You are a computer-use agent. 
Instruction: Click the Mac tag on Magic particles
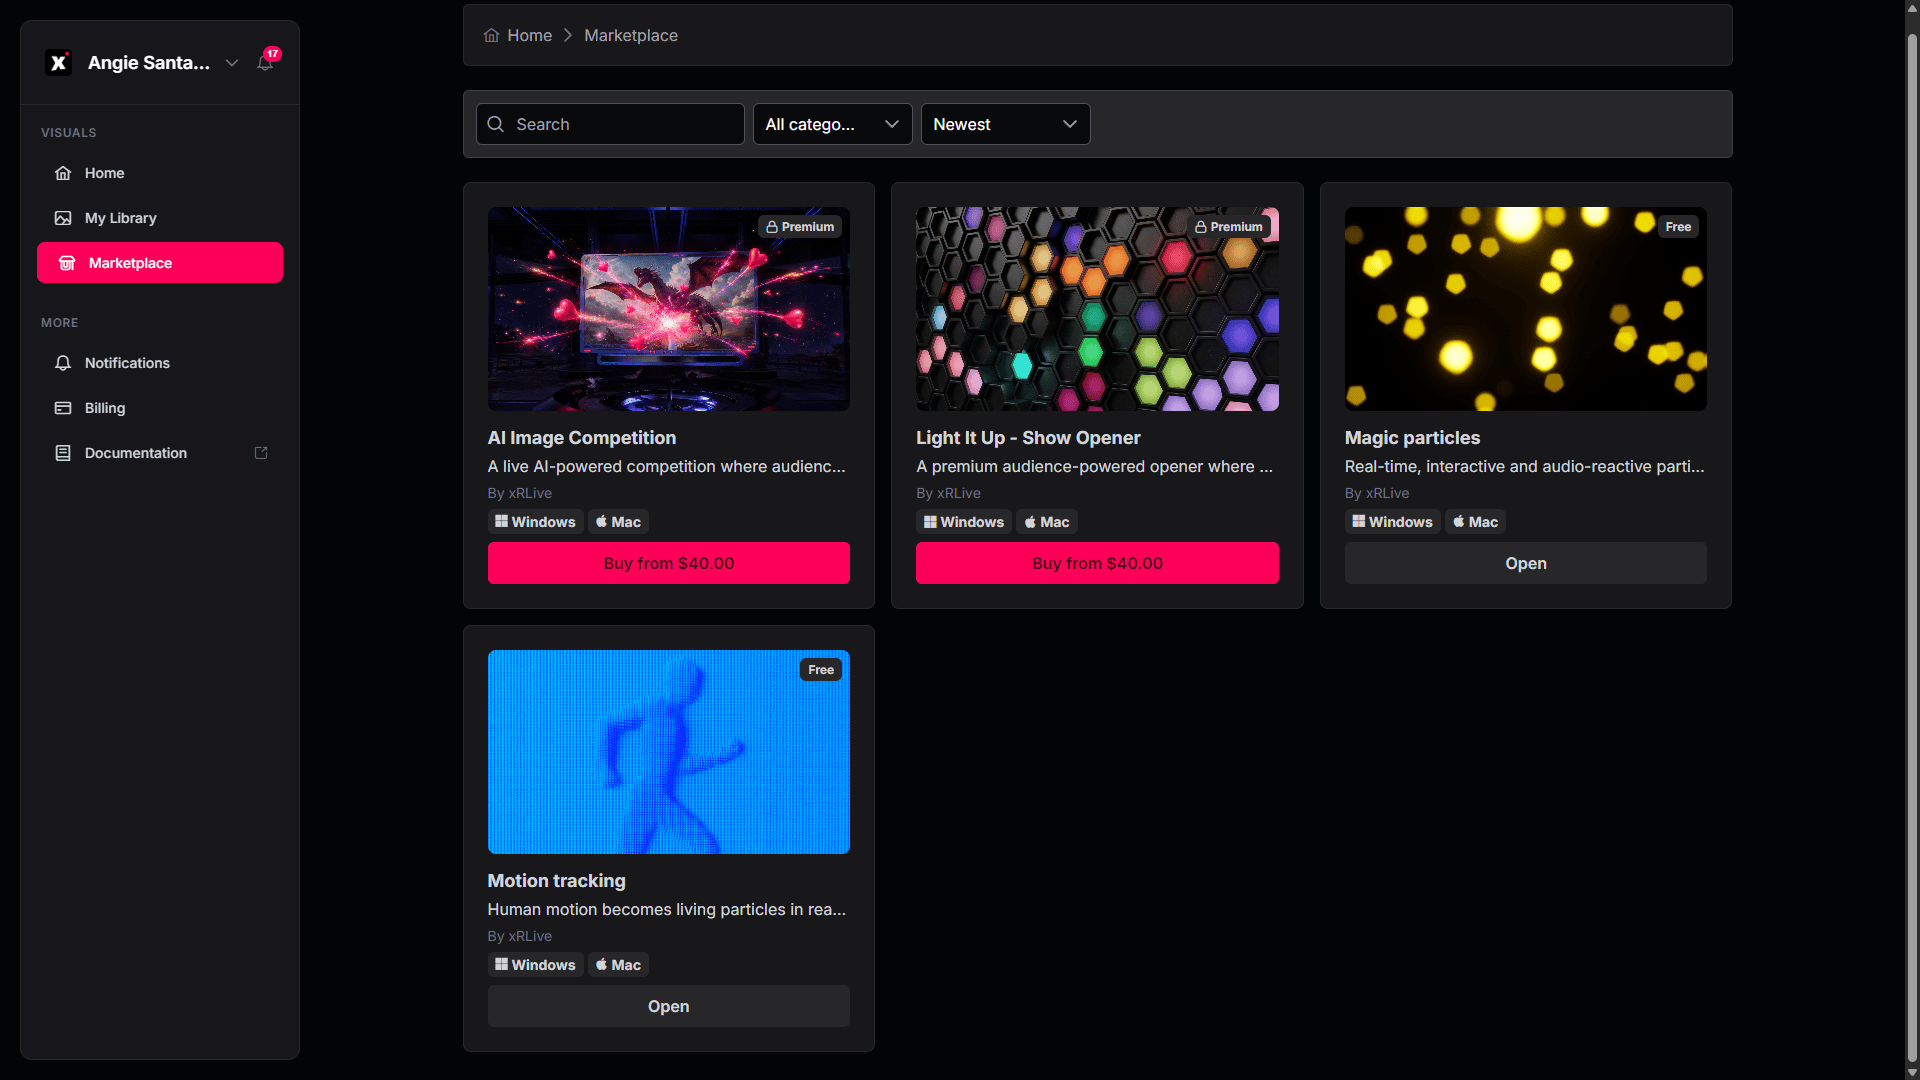[x=1475, y=522]
